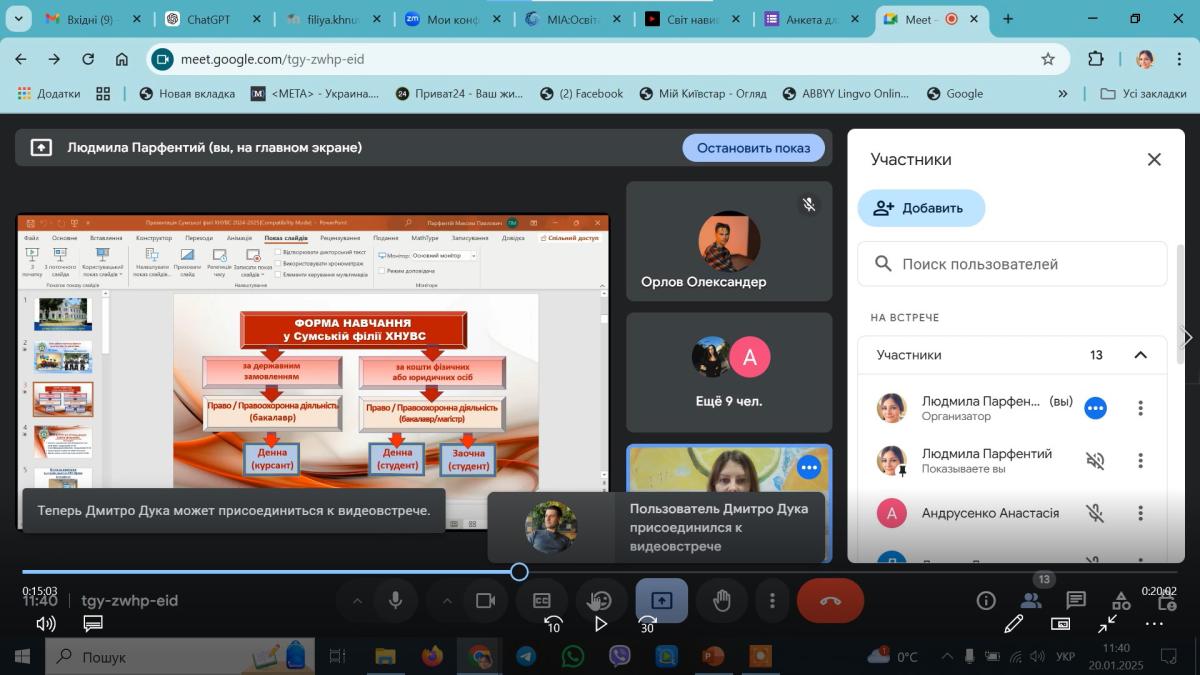
Task: Expand camera video settings arrow
Action: pyautogui.click(x=446, y=600)
